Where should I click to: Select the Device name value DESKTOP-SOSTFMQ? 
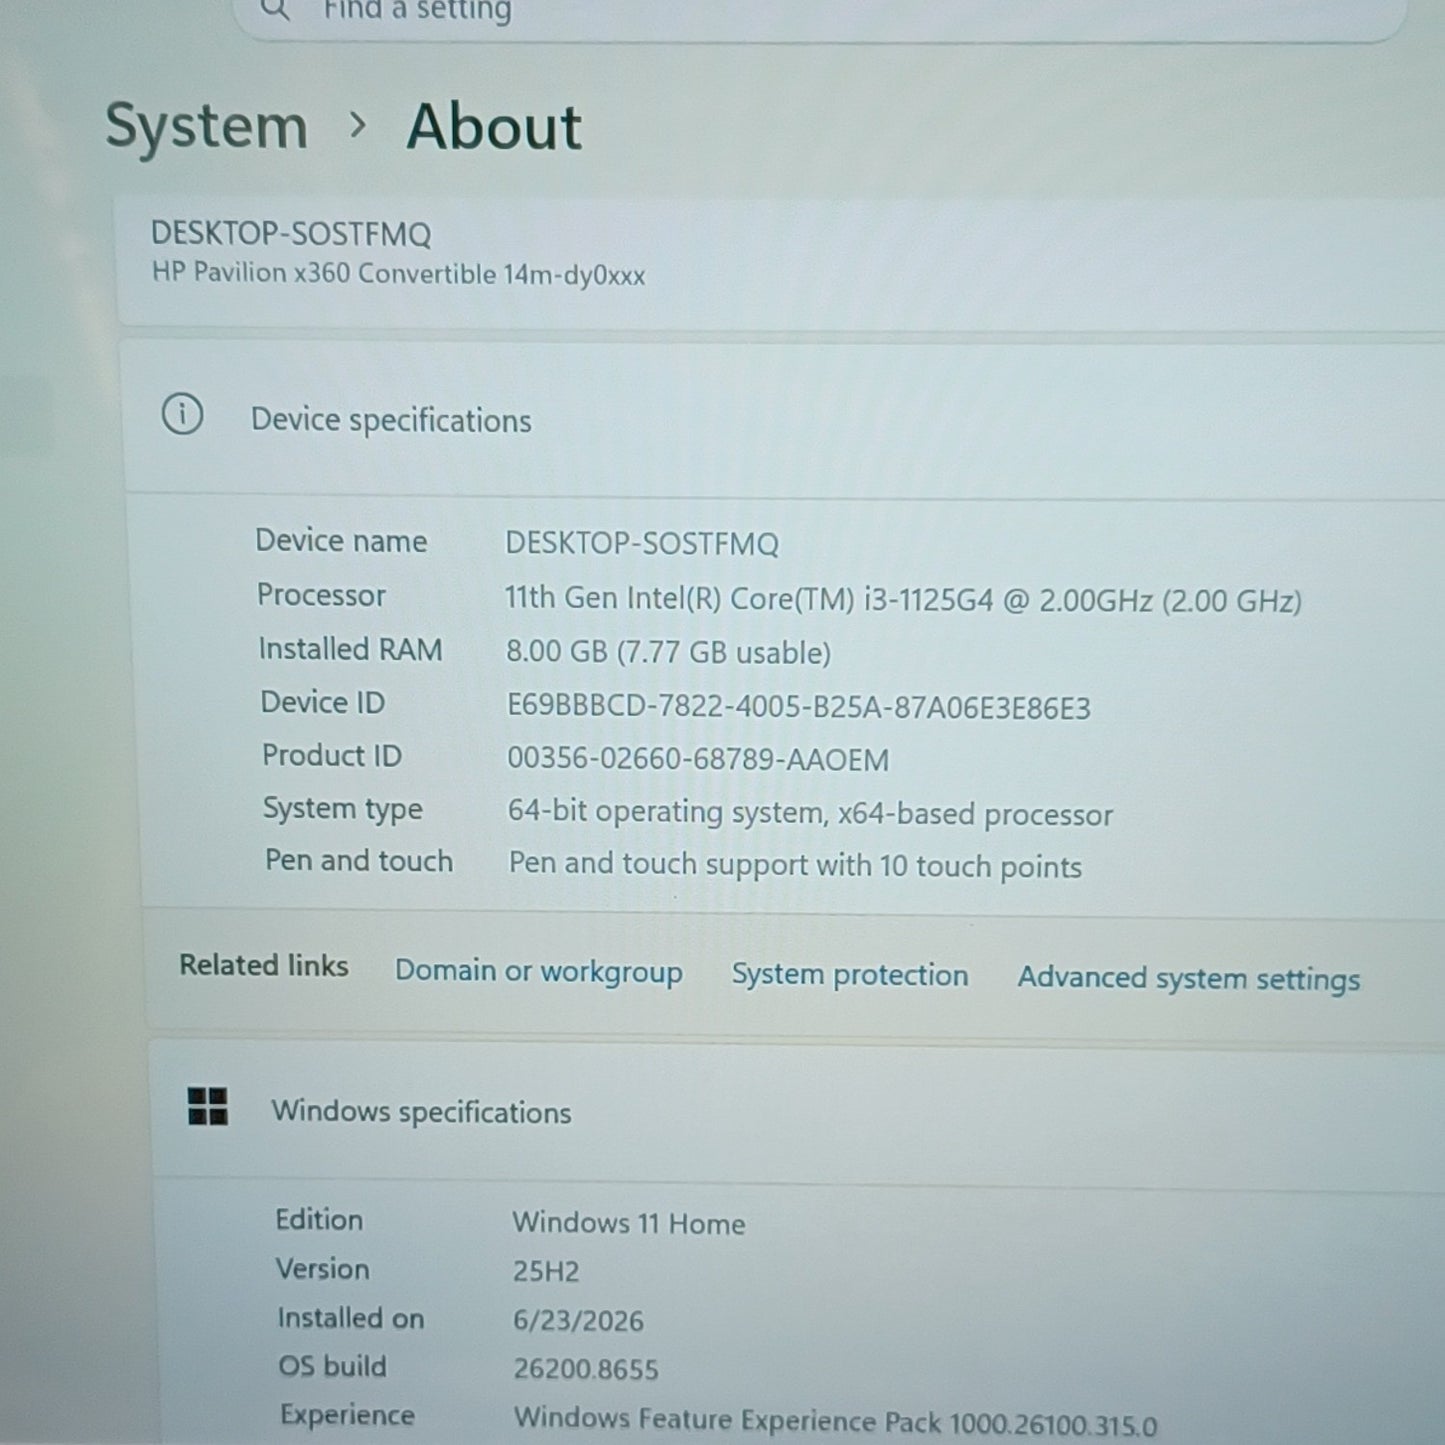[642, 544]
